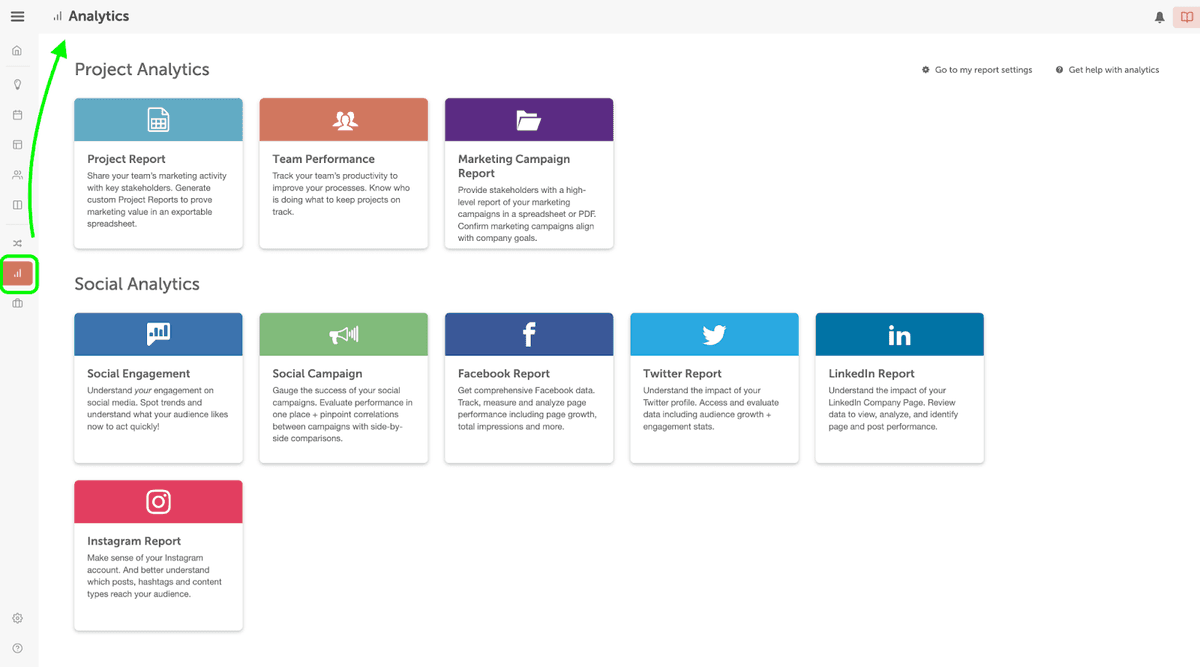Open the calendar from the sidebar

pyautogui.click(x=16, y=115)
